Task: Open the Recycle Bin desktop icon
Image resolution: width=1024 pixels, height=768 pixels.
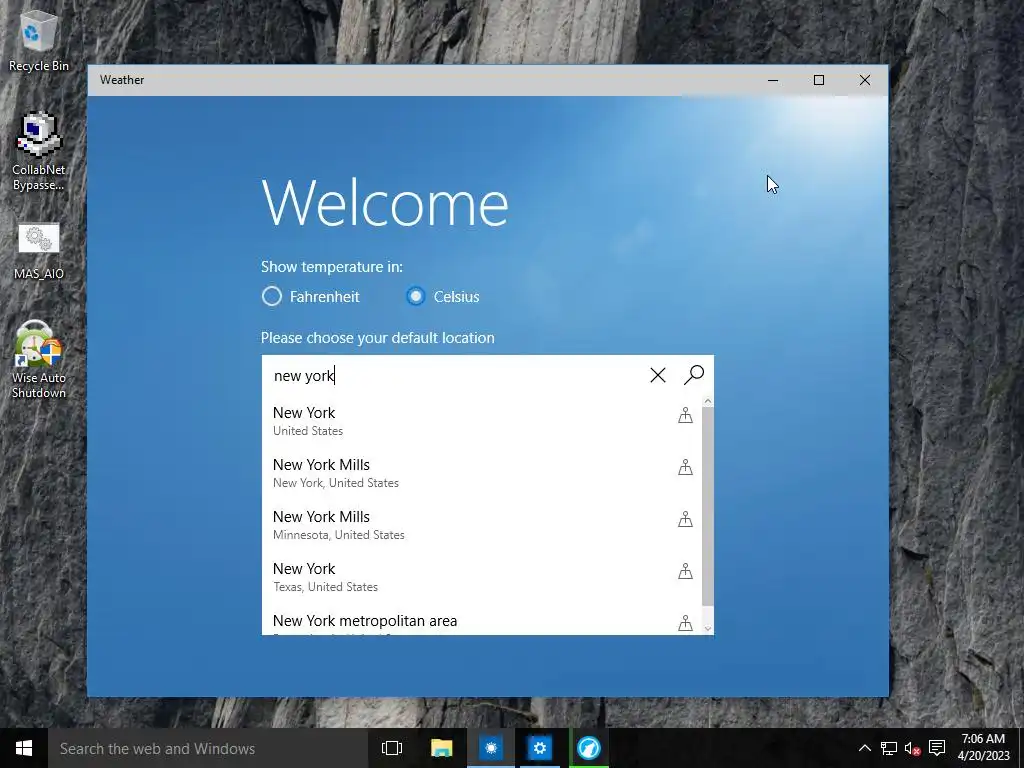Action: point(39,40)
